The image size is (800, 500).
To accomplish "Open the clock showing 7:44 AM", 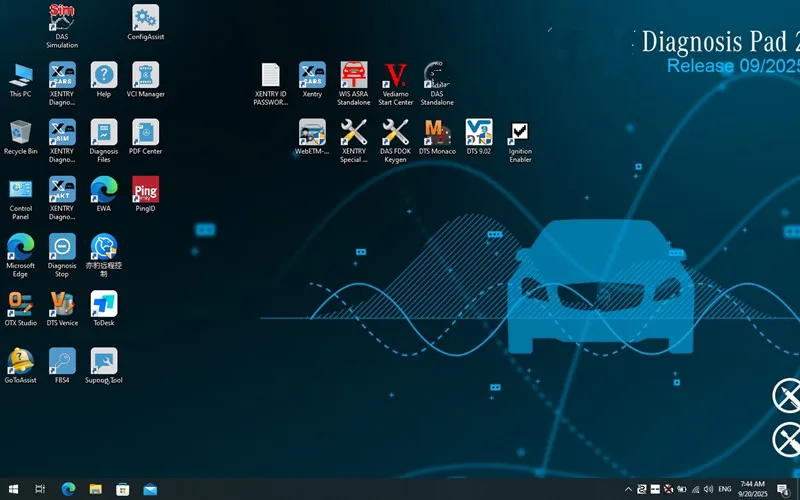I will (753, 489).
